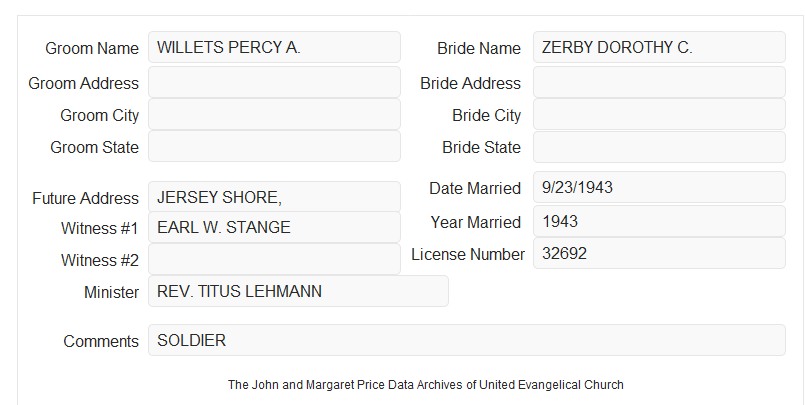This screenshot has height=405, width=805.
Task: Select the Bride Name field
Action: click(659, 47)
